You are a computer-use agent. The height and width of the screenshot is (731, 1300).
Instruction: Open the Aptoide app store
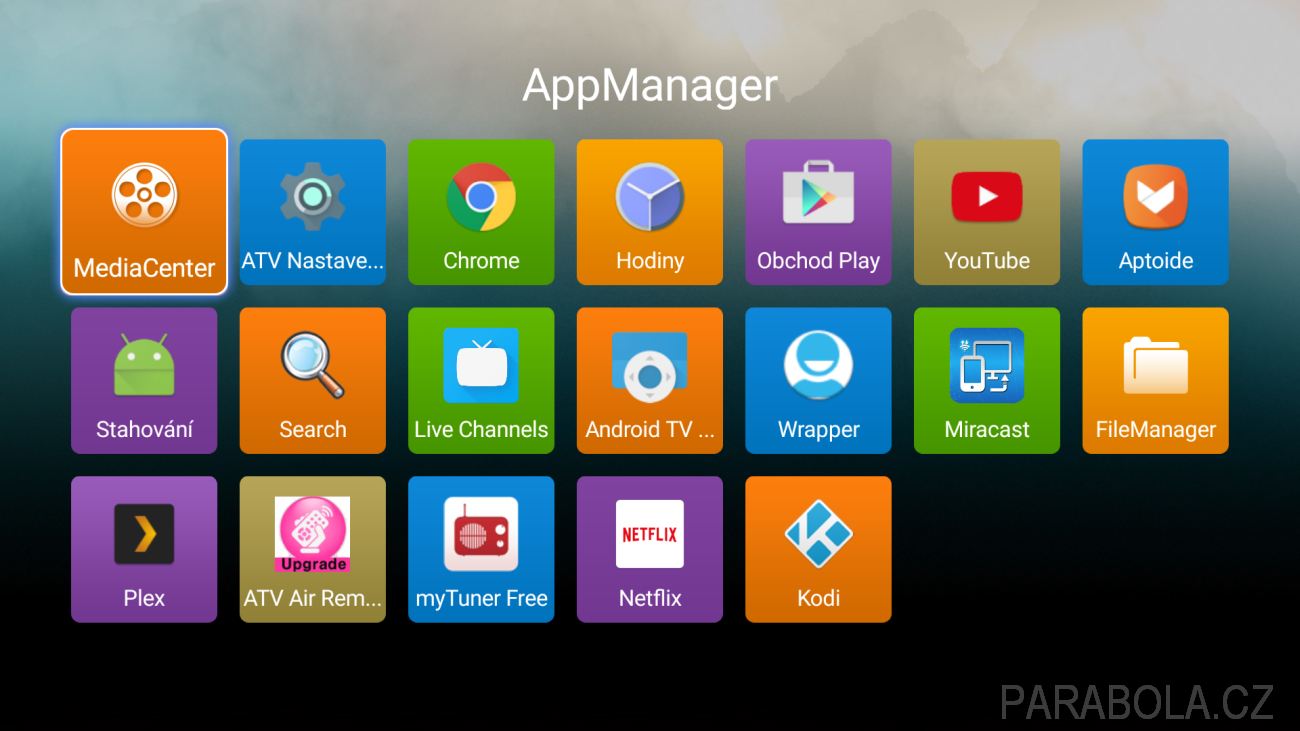(1155, 212)
